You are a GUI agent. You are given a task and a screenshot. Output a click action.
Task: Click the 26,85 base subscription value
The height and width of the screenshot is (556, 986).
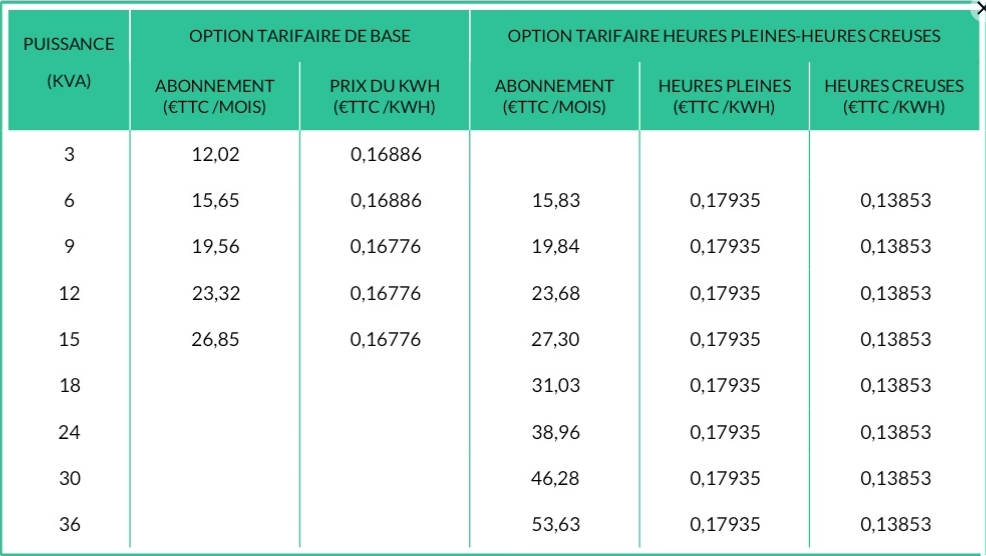tap(215, 340)
